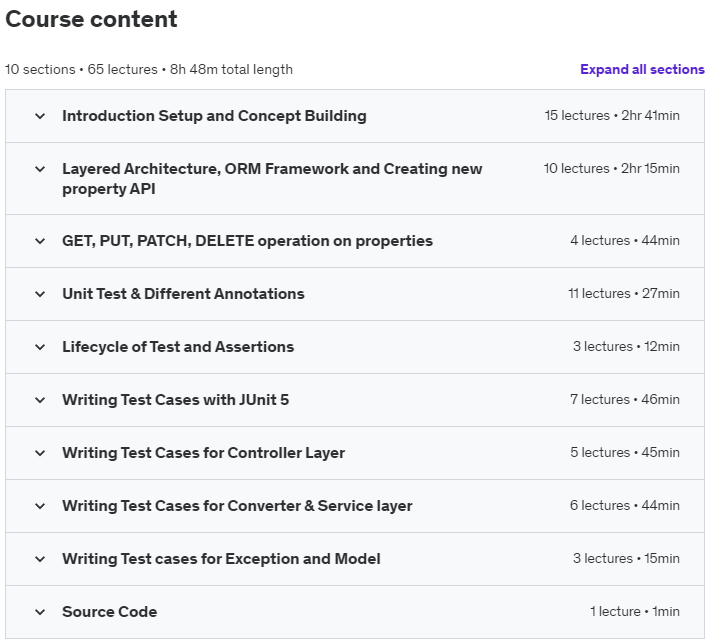
Task: Select title GET, PUT, PATCH, DELETE operation on properties
Action: pos(247,241)
